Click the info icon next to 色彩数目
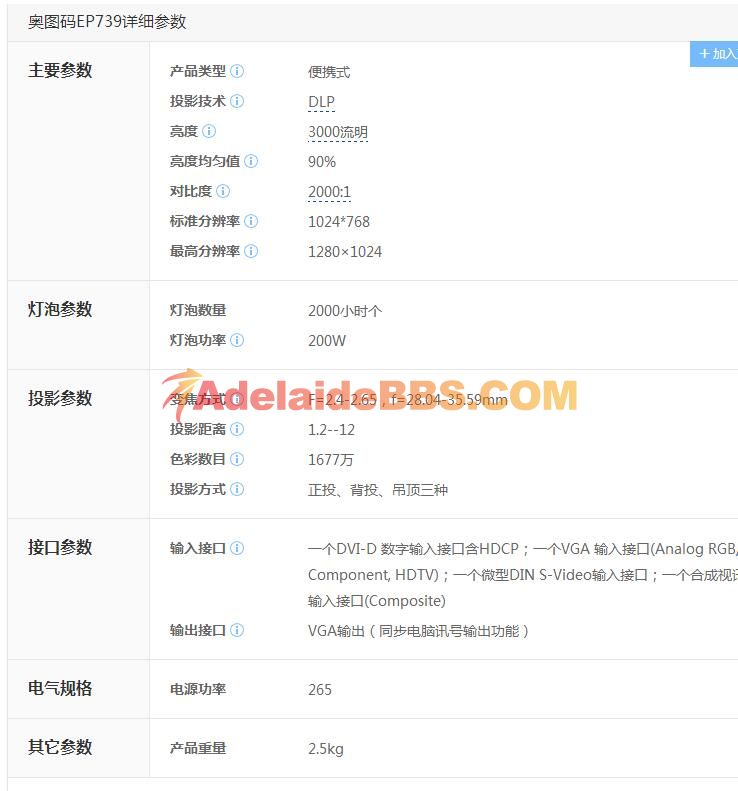This screenshot has height=791, width=738. [x=237, y=460]
